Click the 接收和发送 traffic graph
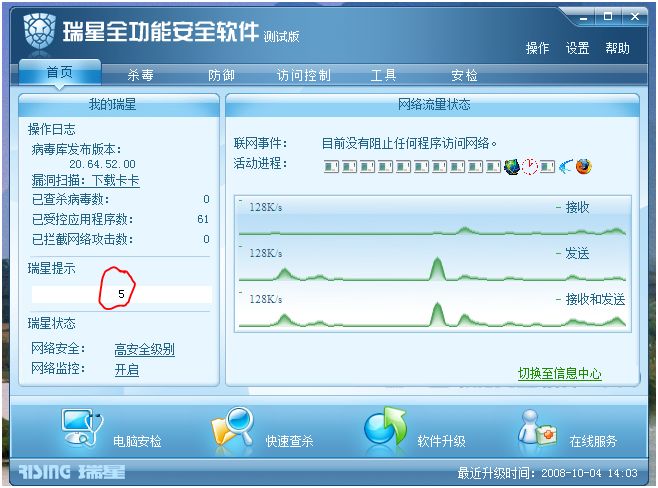This screenshot has width=658, height=488. [x=433, y=310]
